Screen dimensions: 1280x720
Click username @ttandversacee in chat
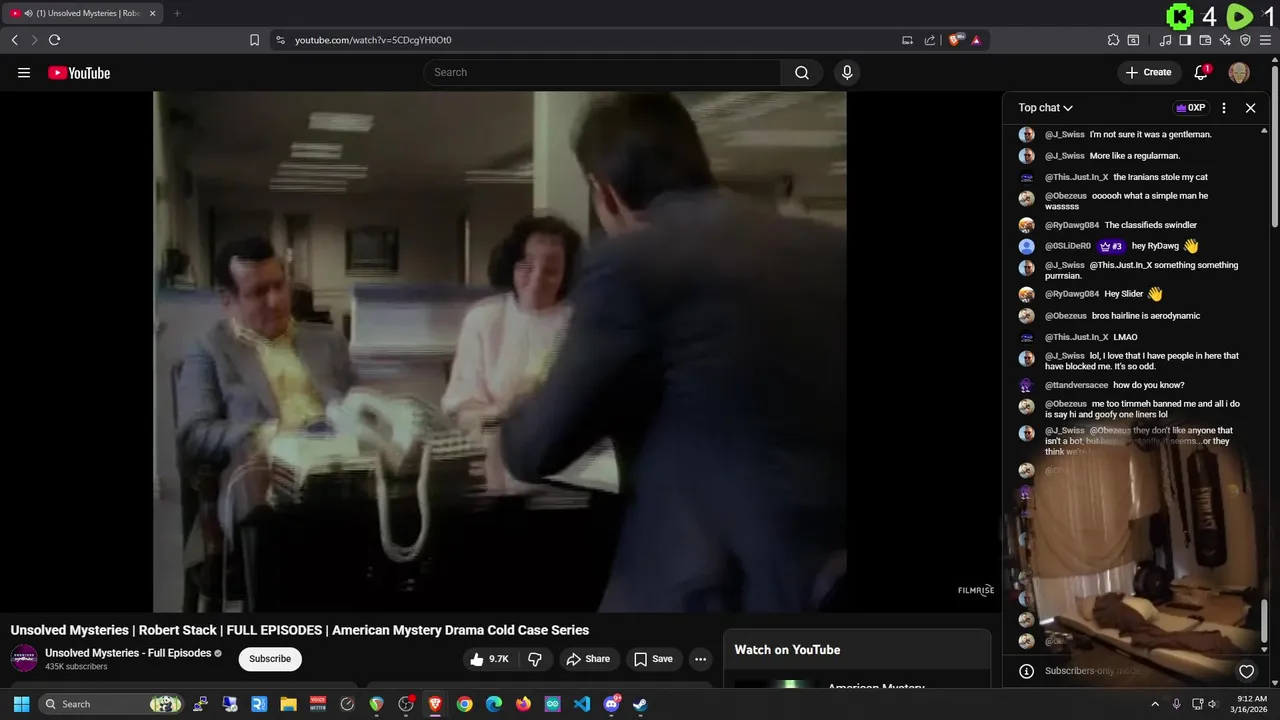point(1076,385)
